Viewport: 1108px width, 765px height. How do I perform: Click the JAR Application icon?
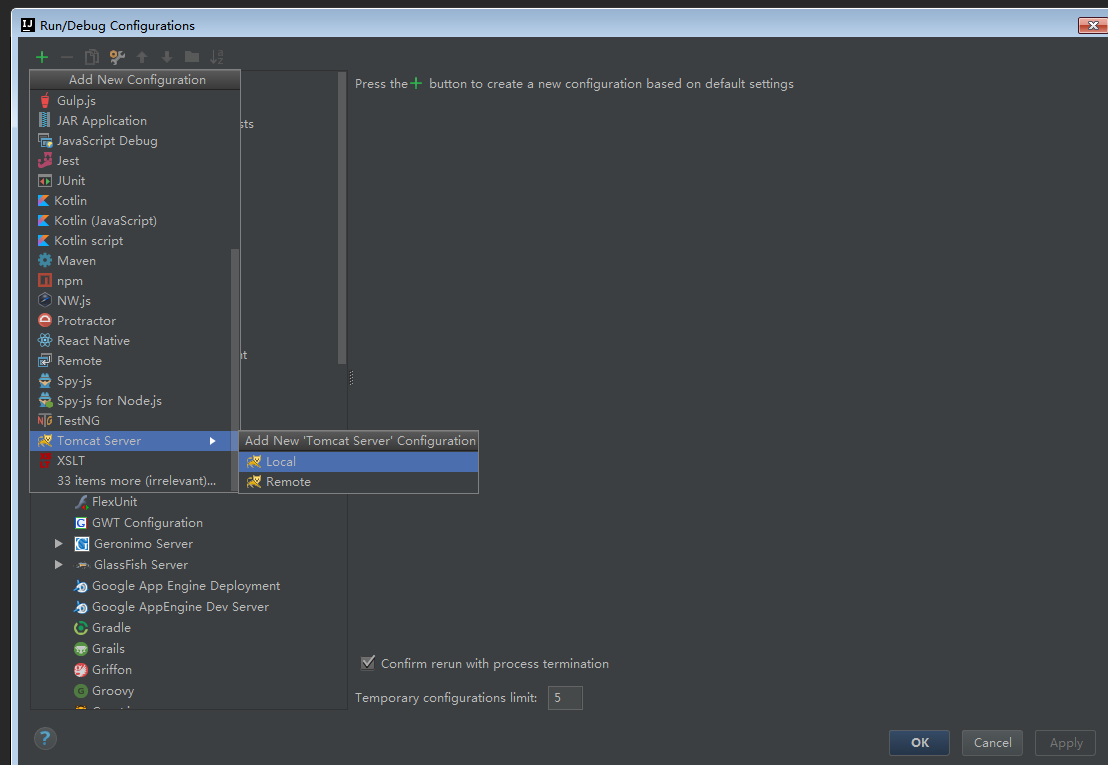pyautogui.click(x=45, y=120)
